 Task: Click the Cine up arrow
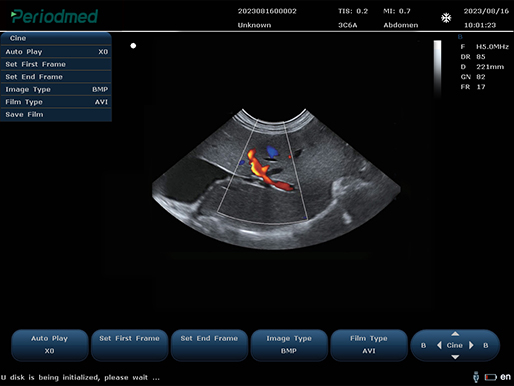tap(455, 334)
